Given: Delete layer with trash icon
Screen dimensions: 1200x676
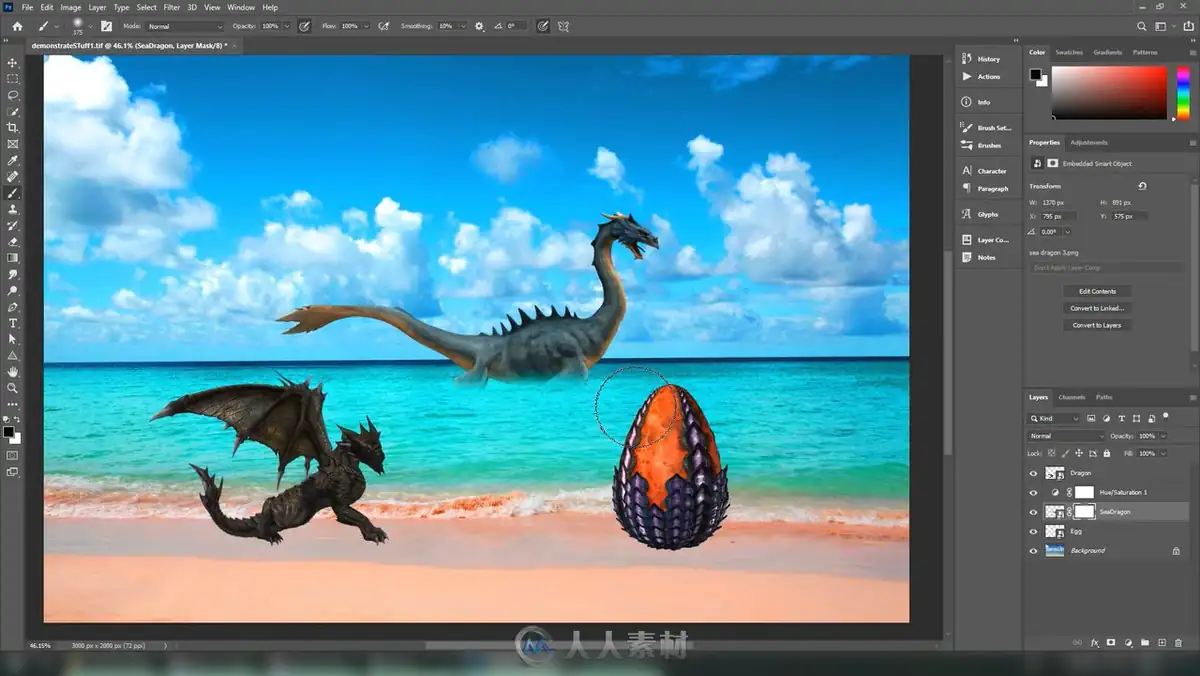Looking at the screenshot, I should (x=1179, y=643).
